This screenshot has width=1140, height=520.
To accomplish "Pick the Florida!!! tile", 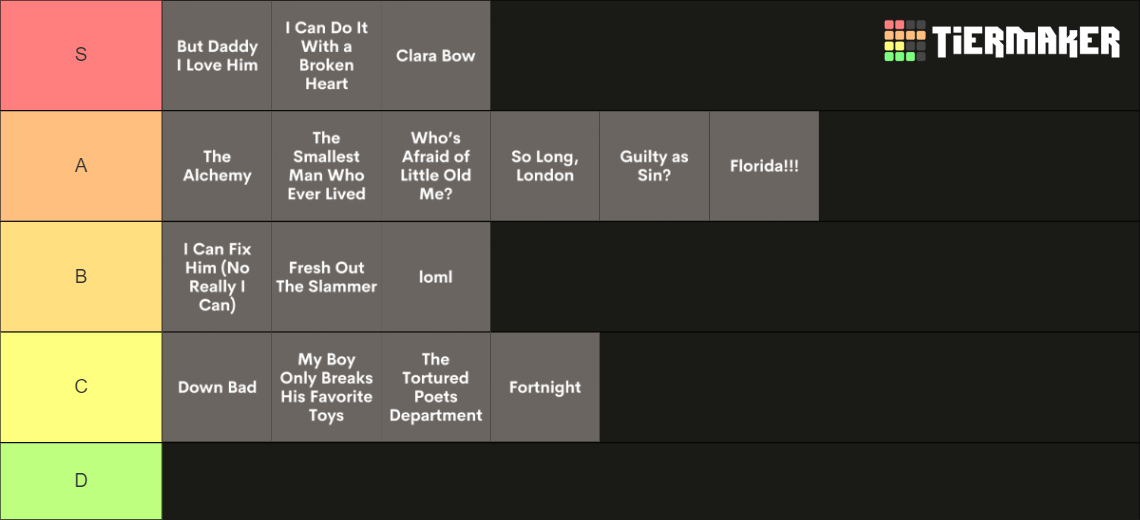I will click(764, 166).
